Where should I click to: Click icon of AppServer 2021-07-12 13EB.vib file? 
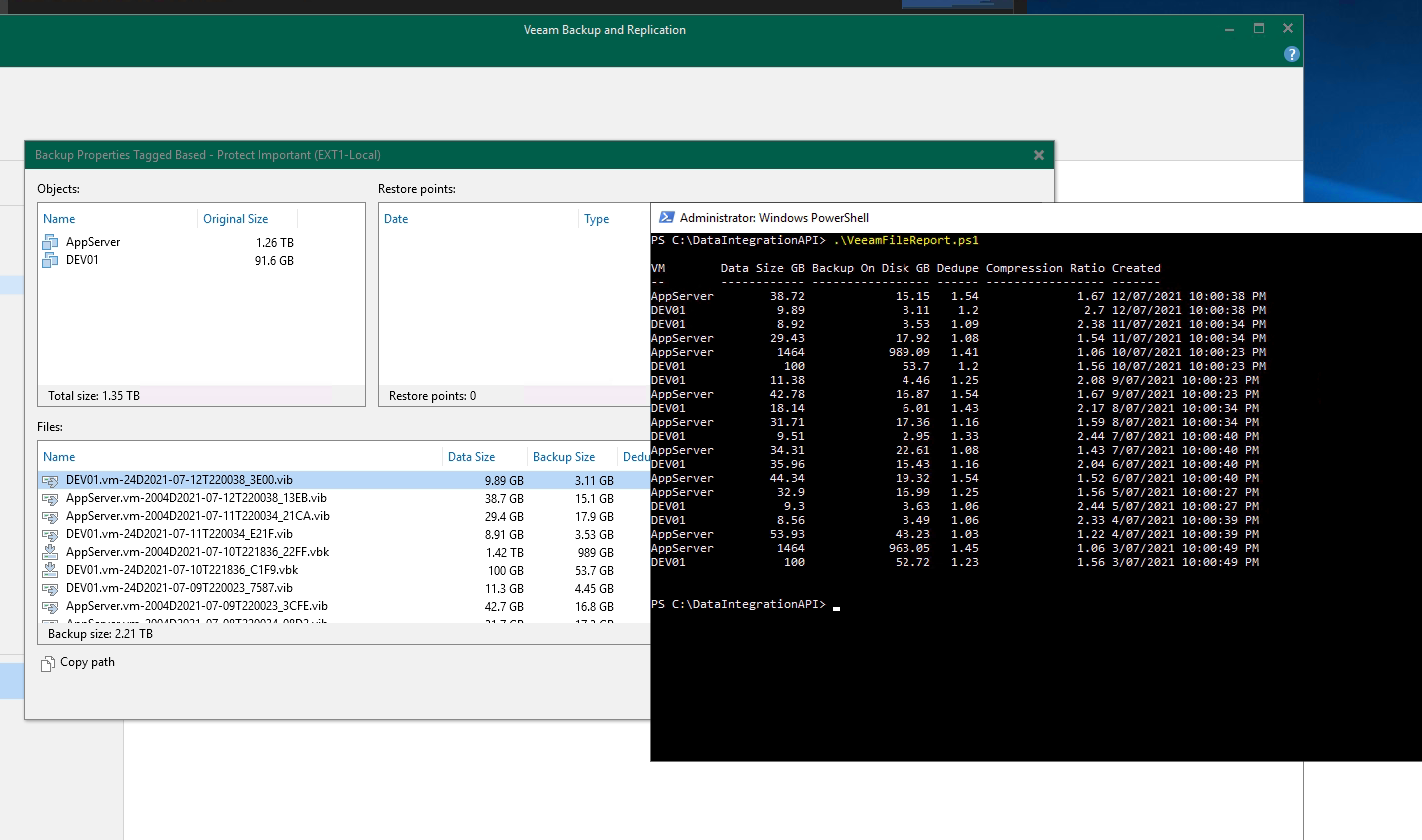click(50, 498)
